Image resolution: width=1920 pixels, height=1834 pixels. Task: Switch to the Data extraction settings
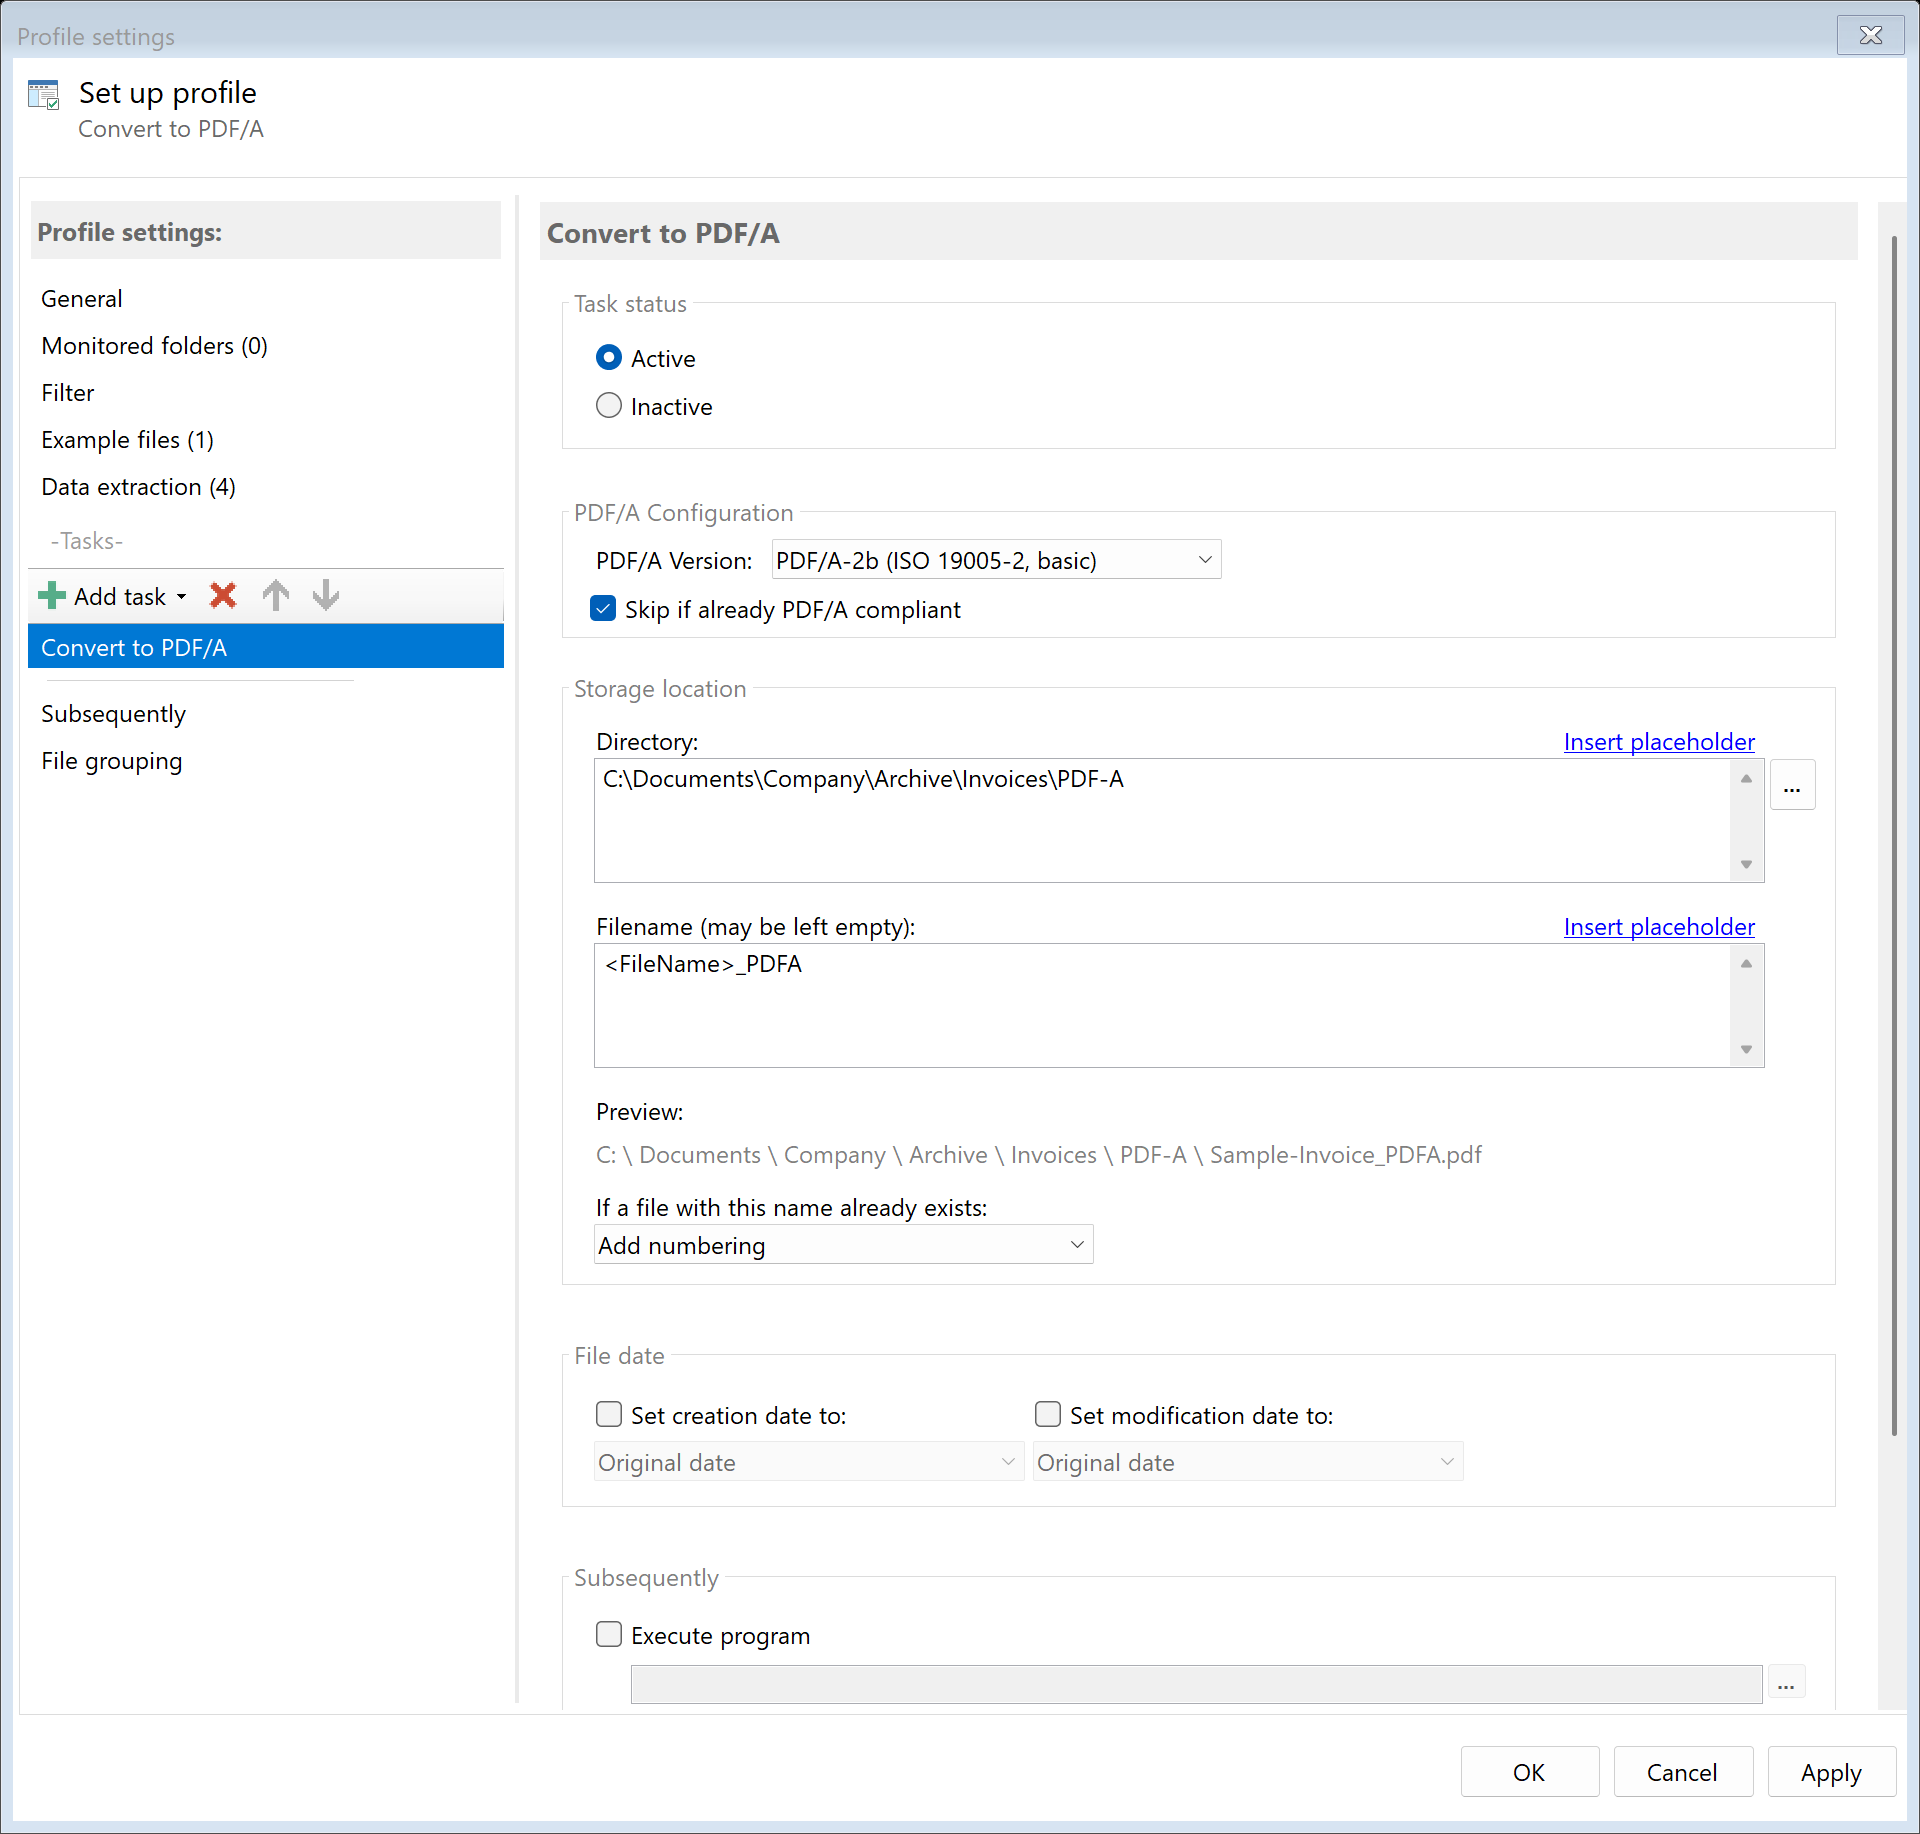coord(138,487)
